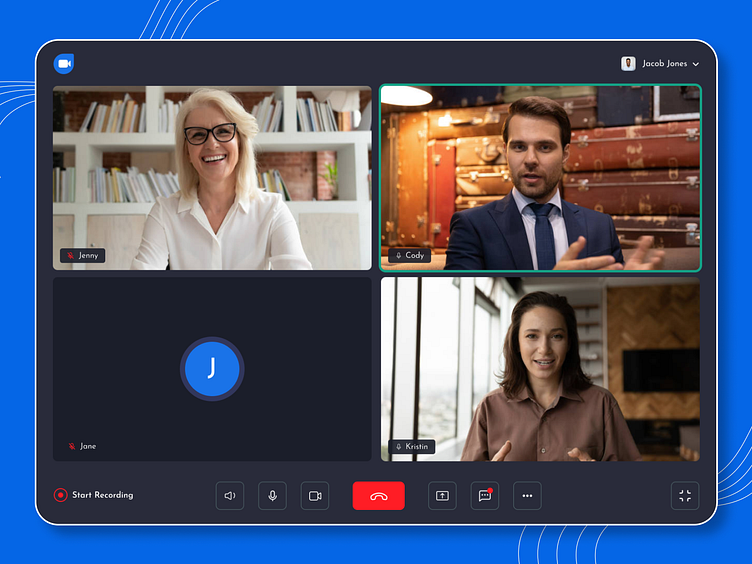The height and width of the screenshot is (564, 752).
Task: Click the Kristin name label
Action: [x=416, y=446]
